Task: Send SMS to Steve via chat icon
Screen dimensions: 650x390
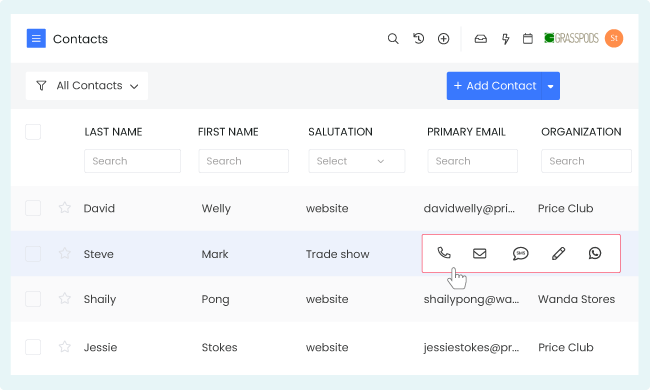Action: coord(520,253)
